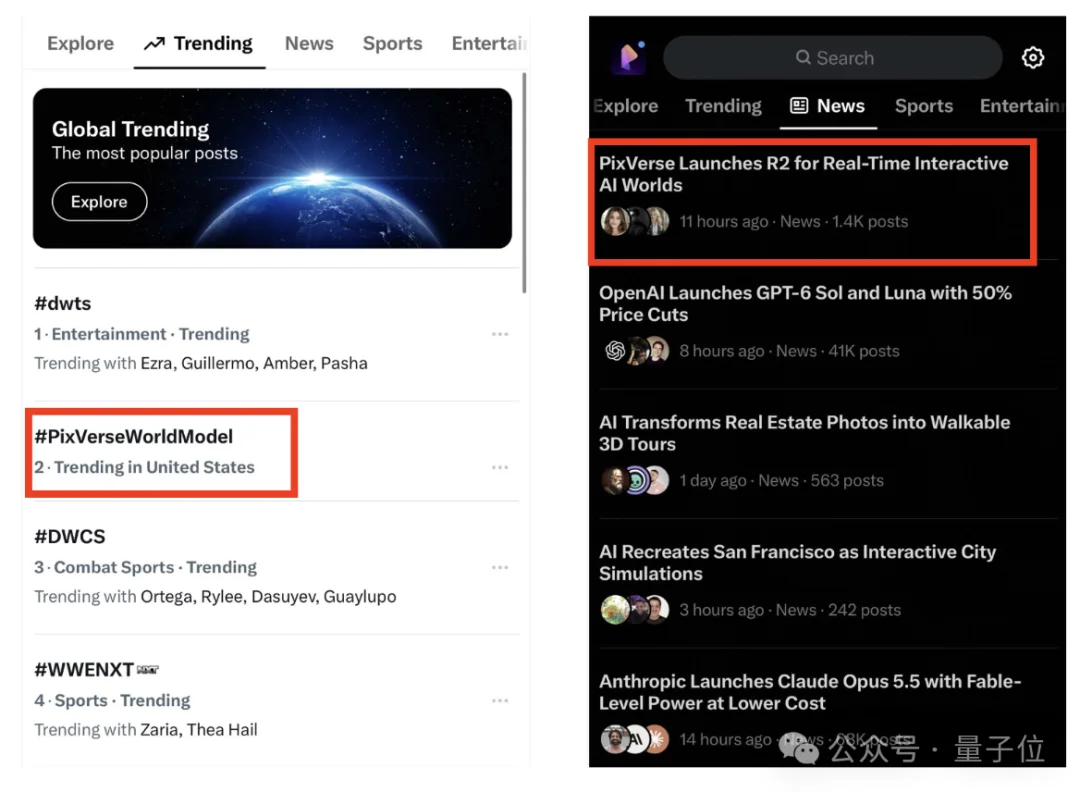Click the magnifier icon in the search bar
This screenshot has height=792, width=1080.
tap(802, 57)
